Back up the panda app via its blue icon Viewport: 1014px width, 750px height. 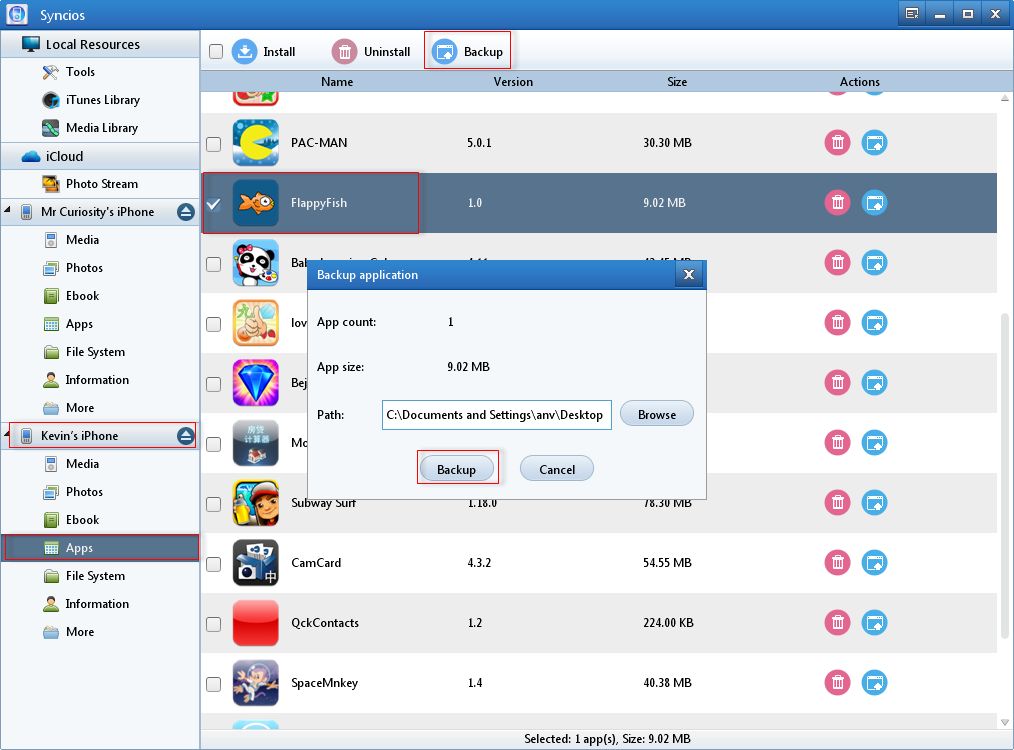(874, 262)
